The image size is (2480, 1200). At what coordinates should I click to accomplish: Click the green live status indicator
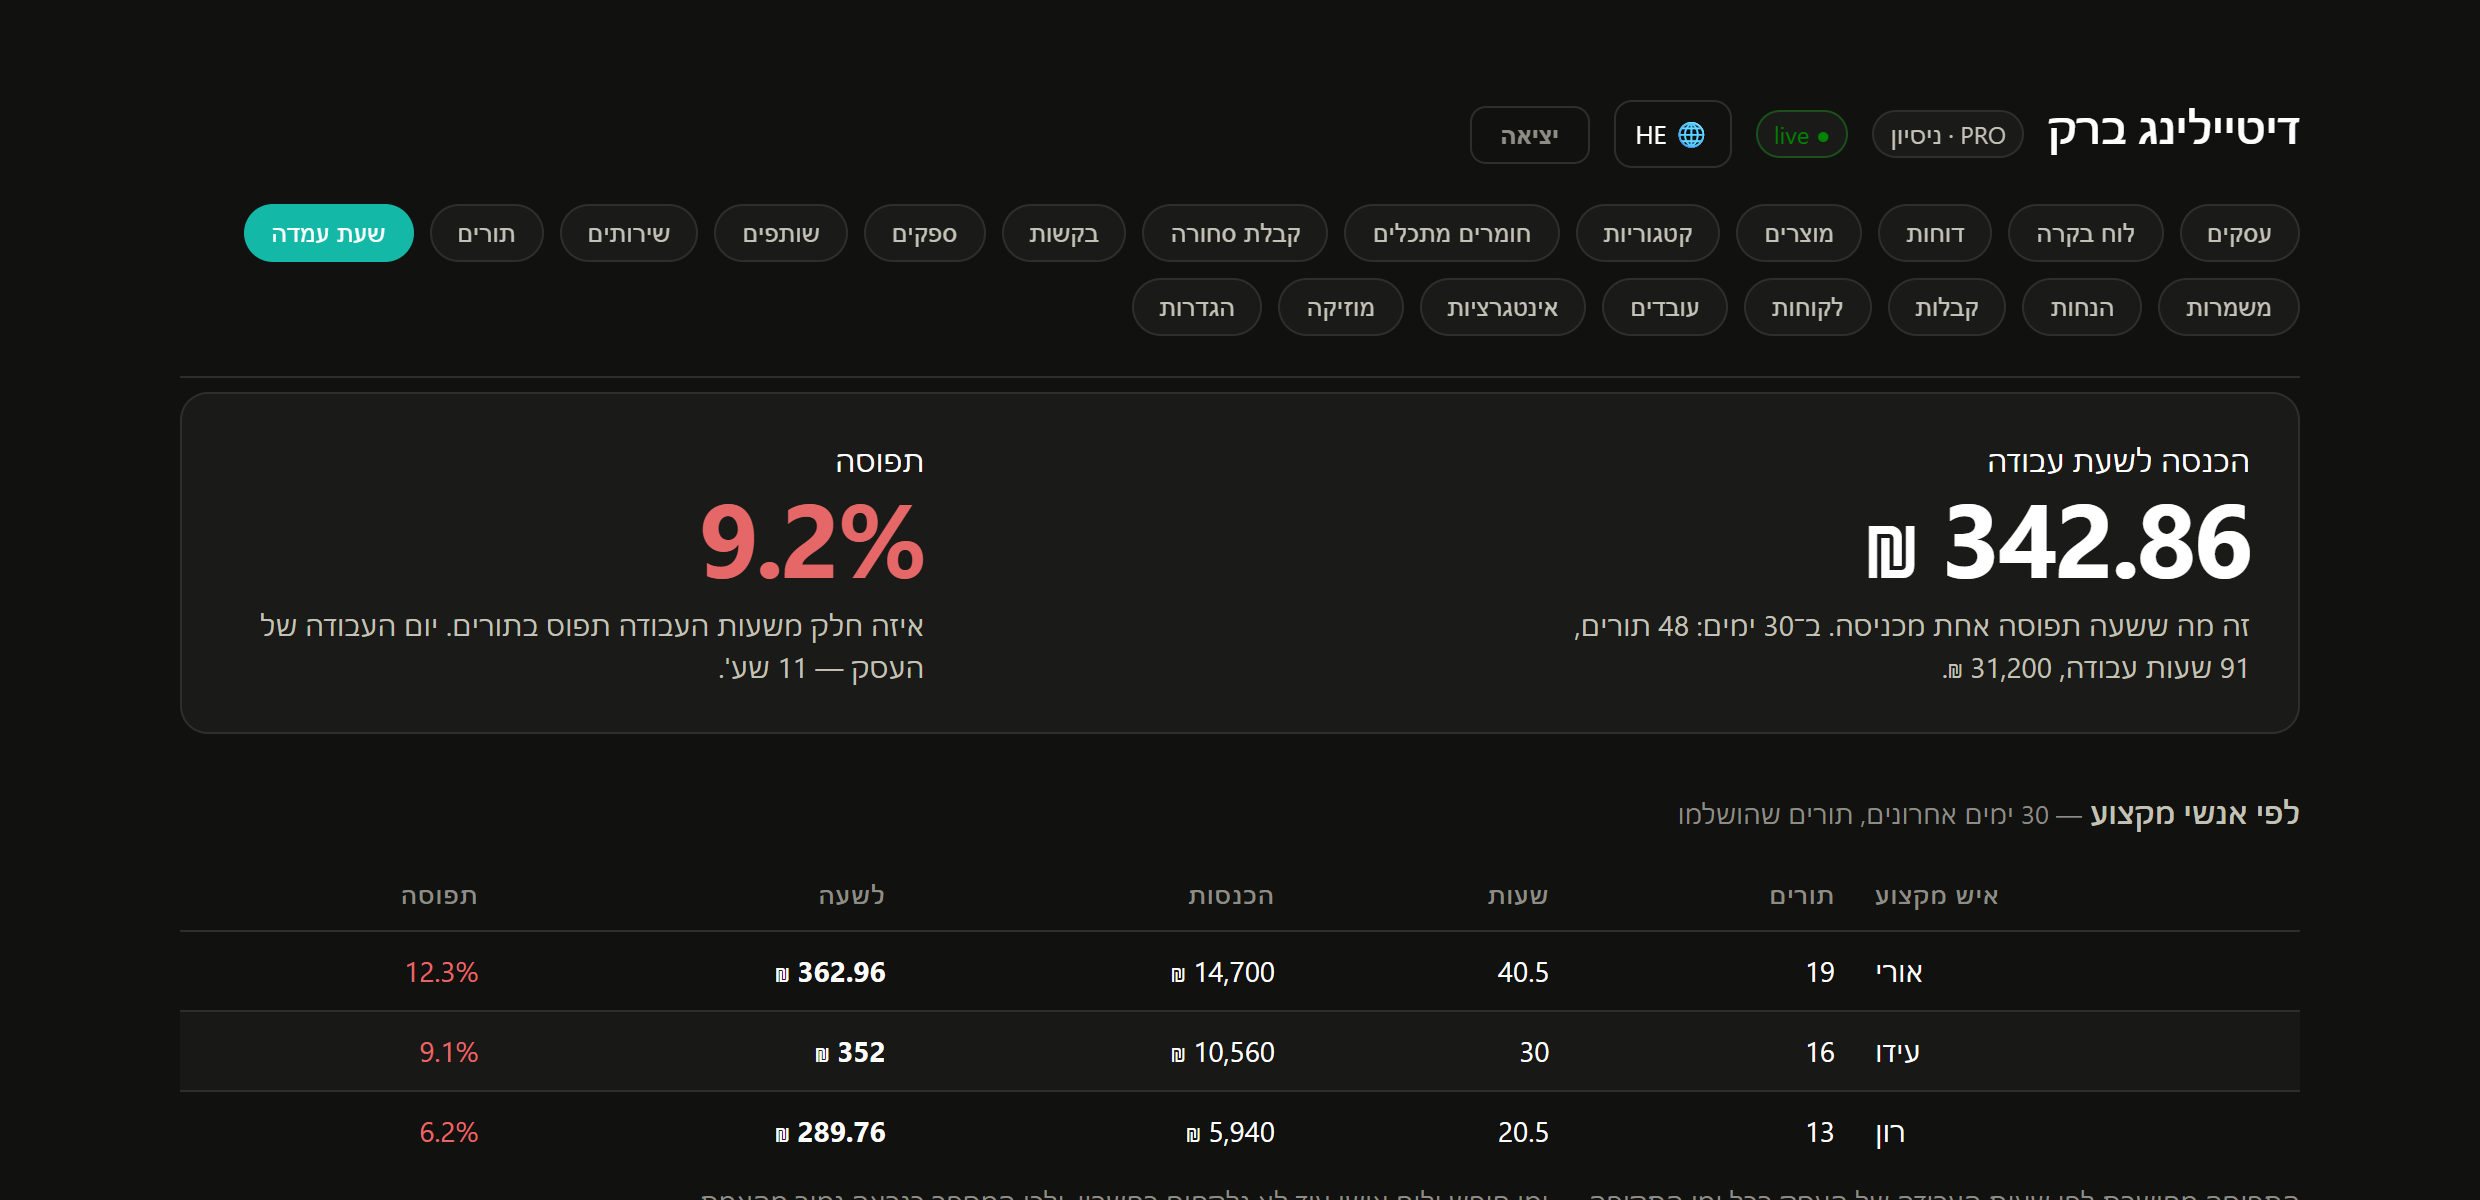(1801, 135)
